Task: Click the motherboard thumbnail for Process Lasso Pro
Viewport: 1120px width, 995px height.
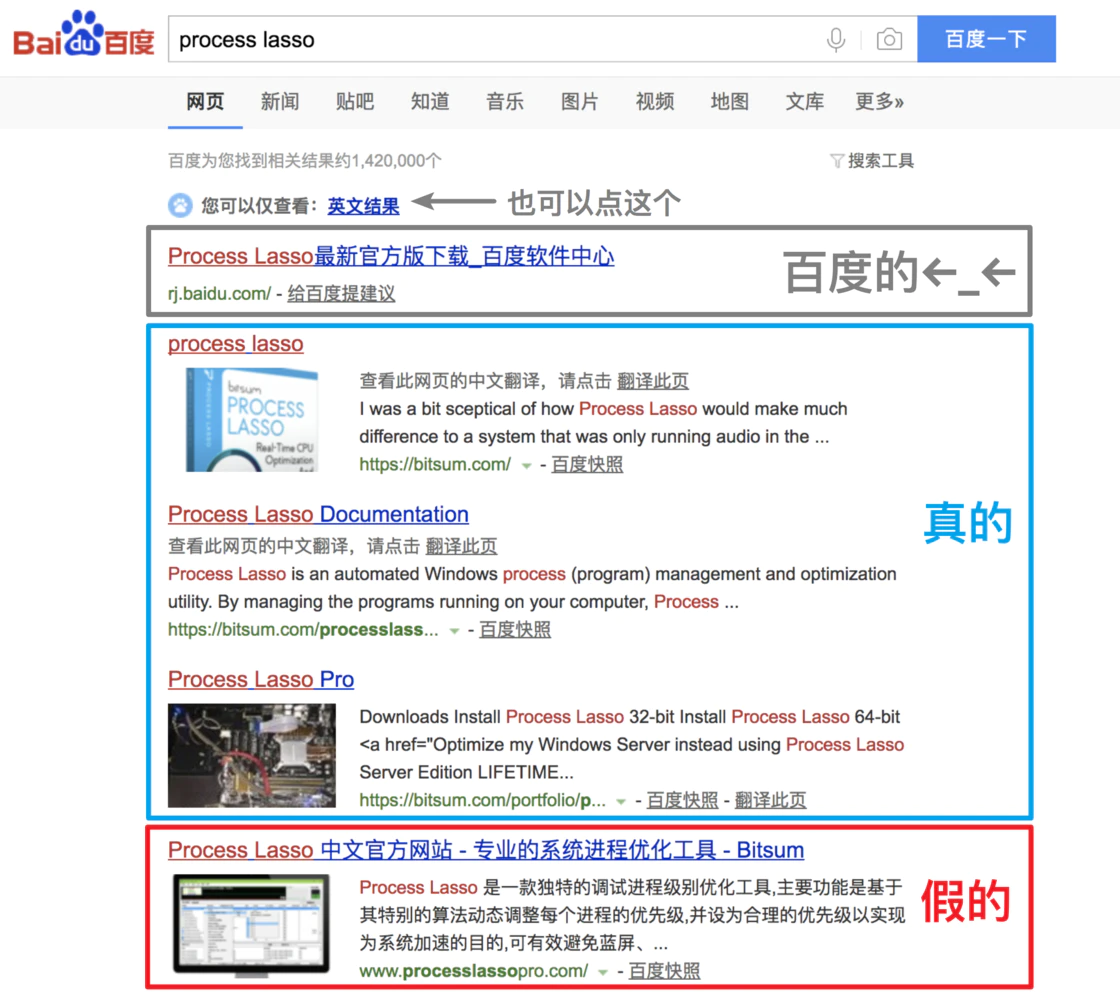Action: [x=252, y=755]
